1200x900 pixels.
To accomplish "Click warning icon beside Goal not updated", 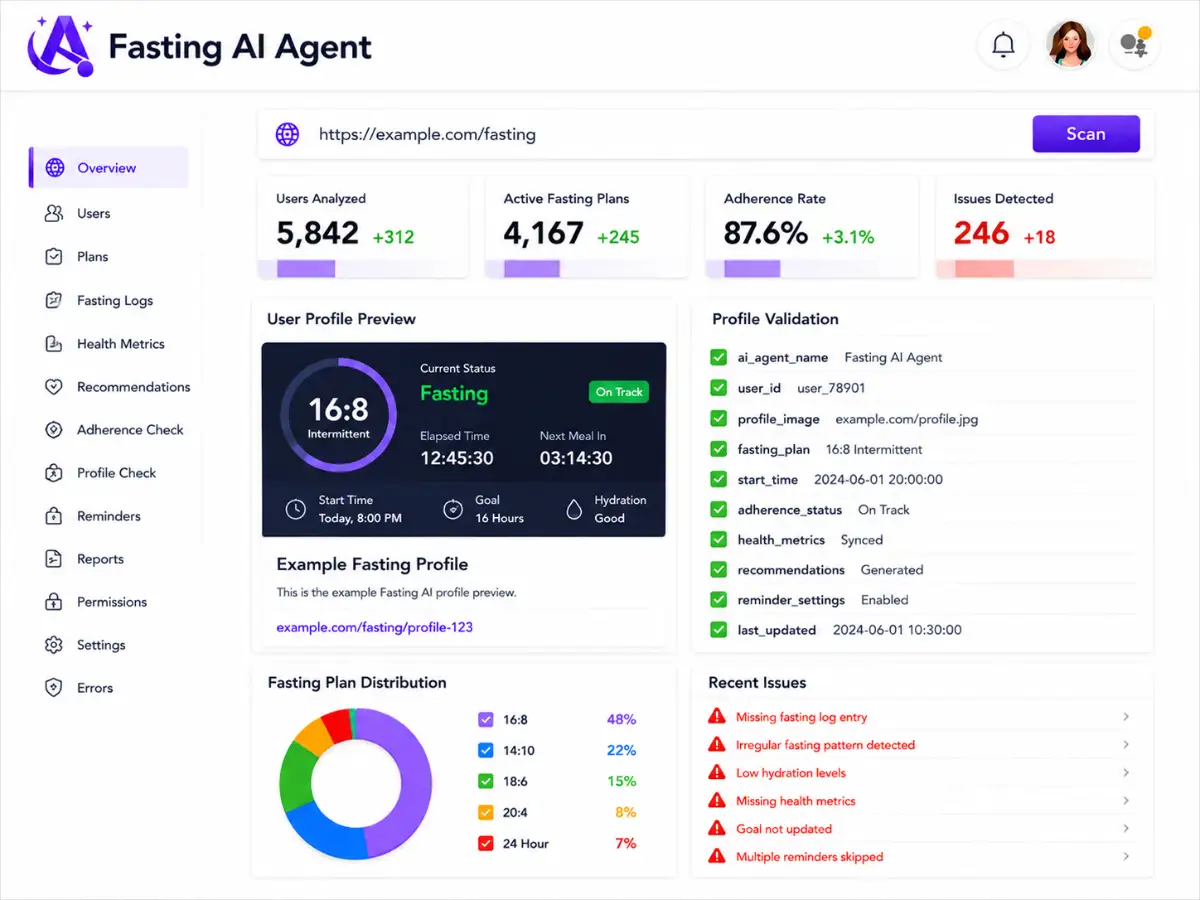I will click(x=716, y=829).
